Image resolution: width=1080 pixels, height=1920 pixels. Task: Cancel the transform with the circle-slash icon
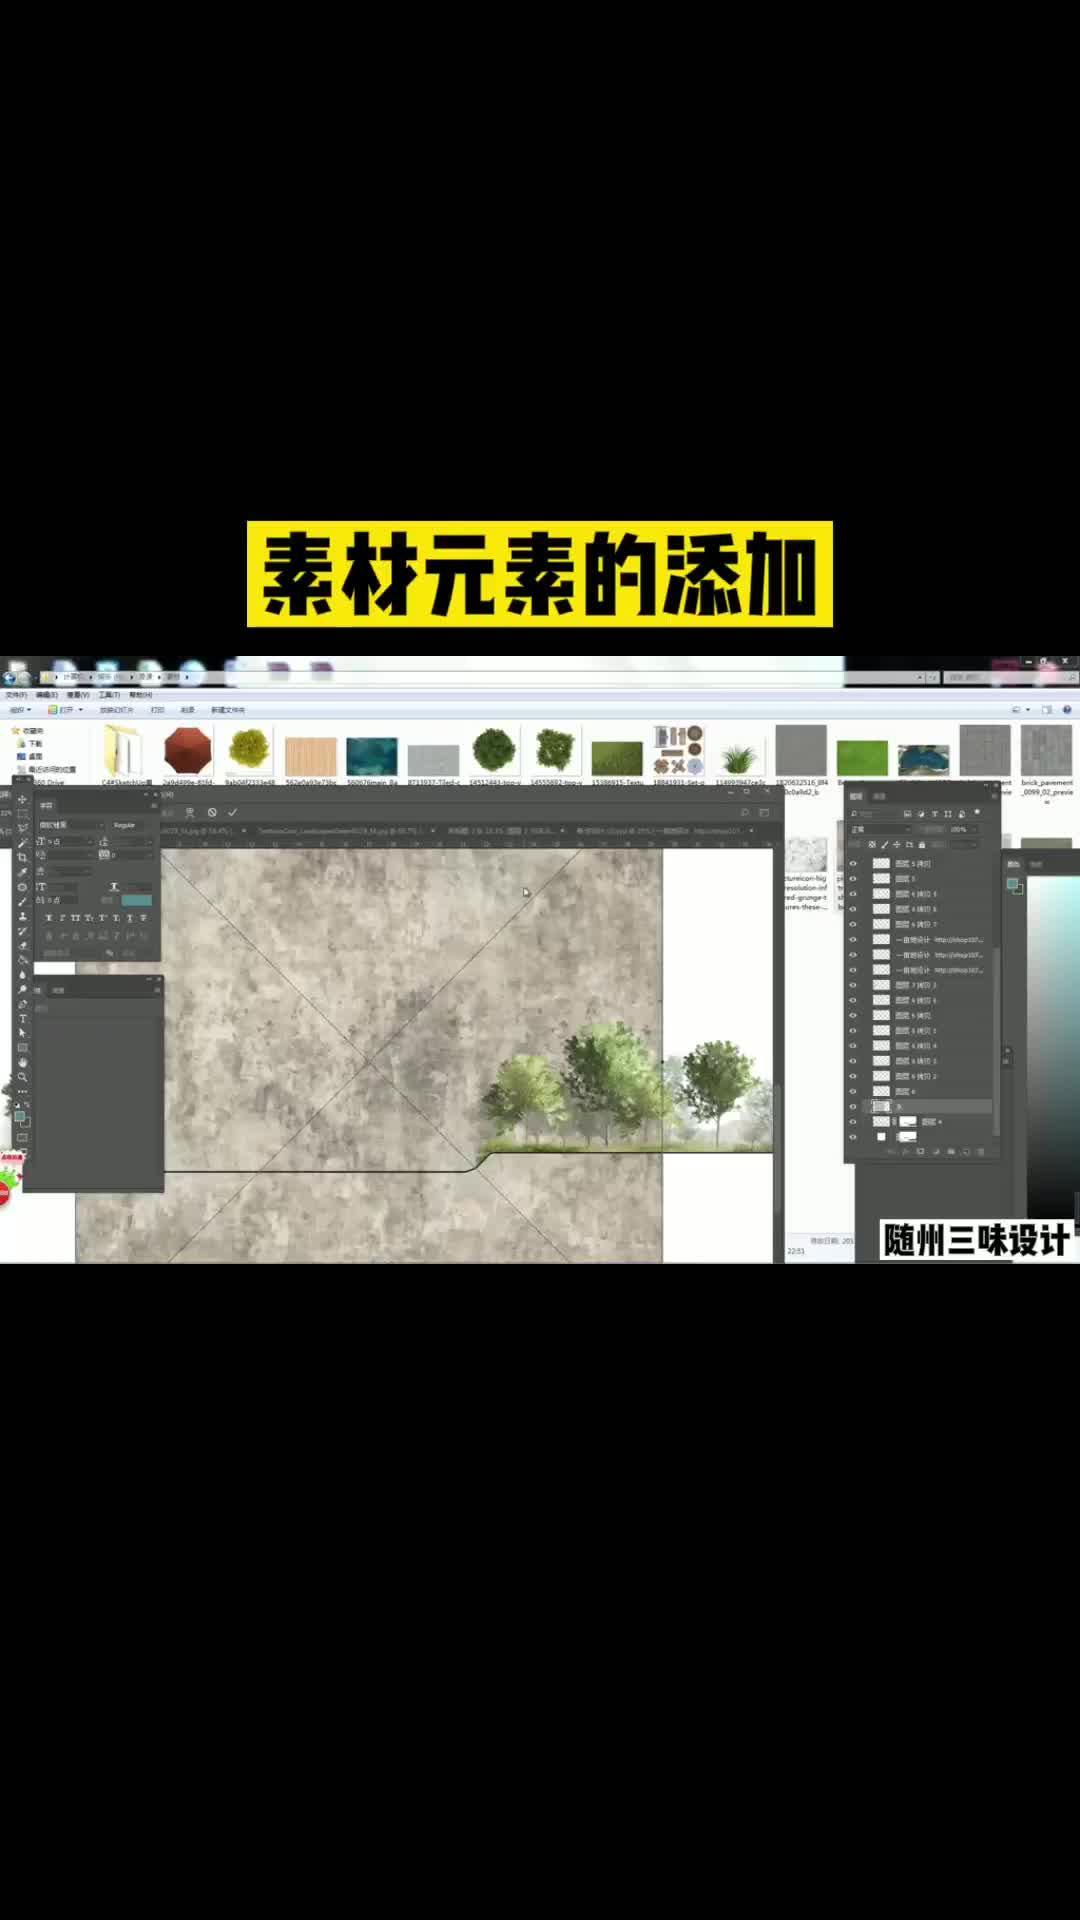[x=212, y=812]
